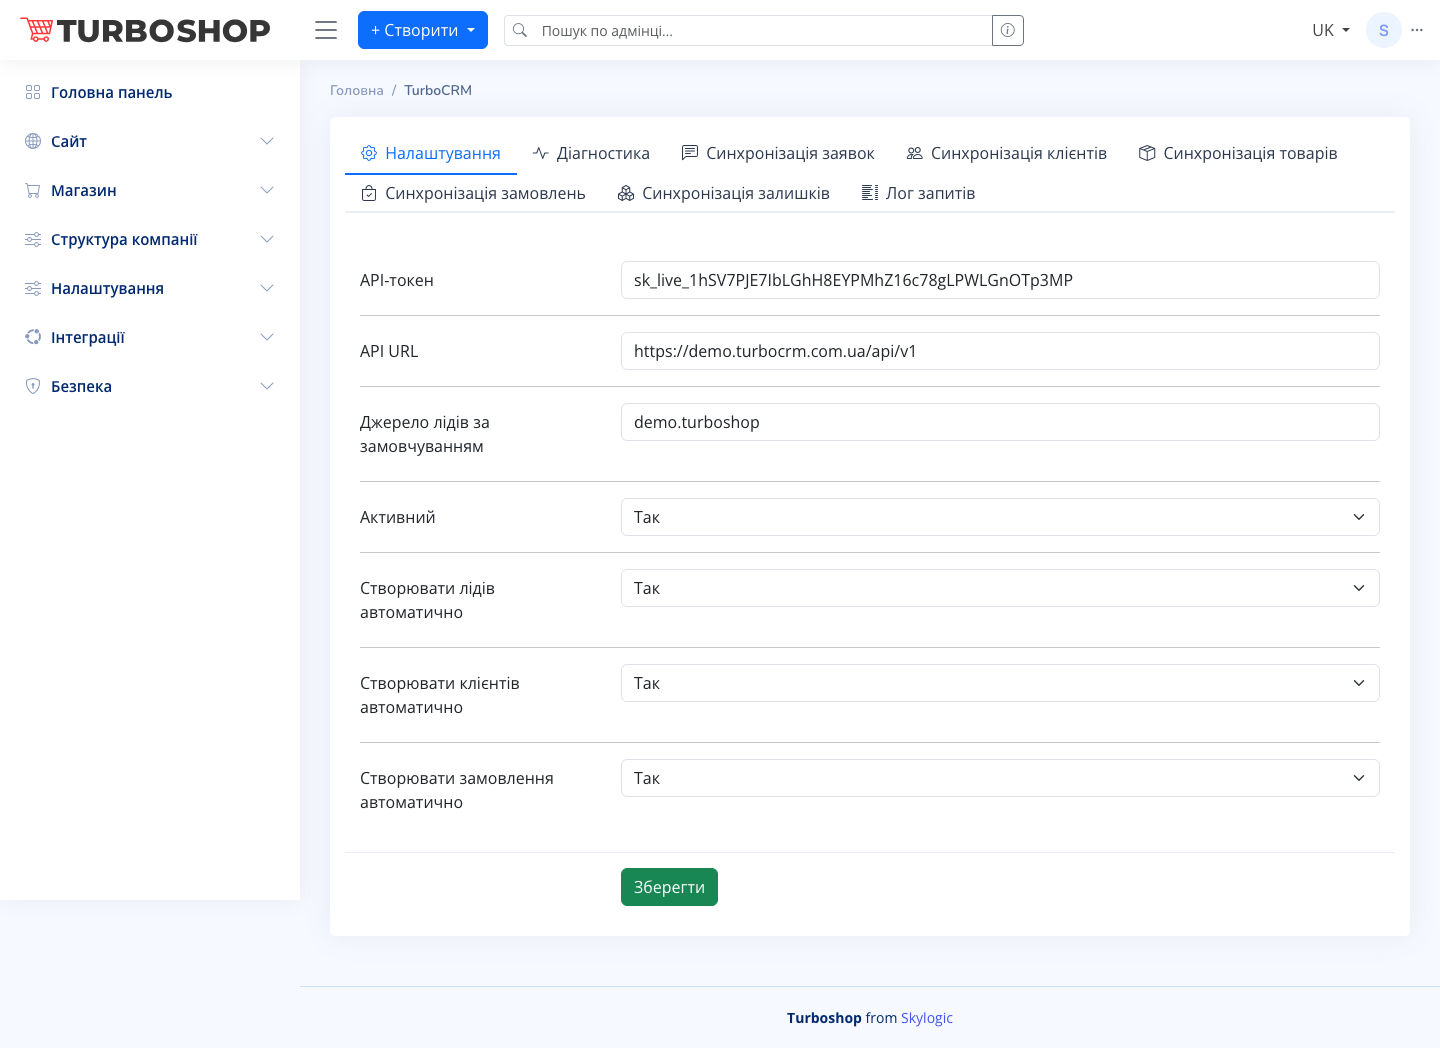Open the Синхронізація товарів tab
The width and height of the screenshot is (1440, 1048).
[x=1238, y=153]
